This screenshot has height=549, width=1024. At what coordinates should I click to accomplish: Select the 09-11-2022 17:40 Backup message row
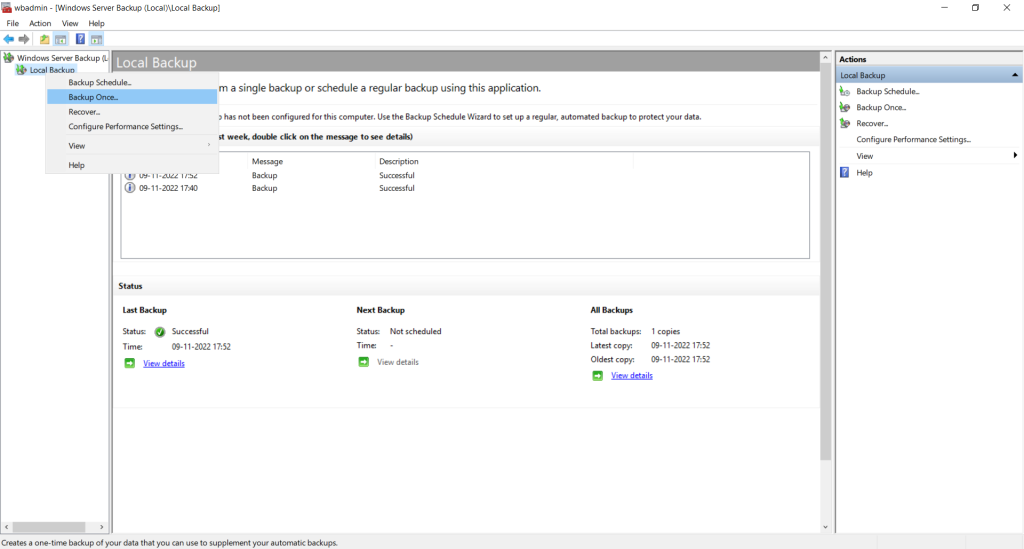point(465,188)
